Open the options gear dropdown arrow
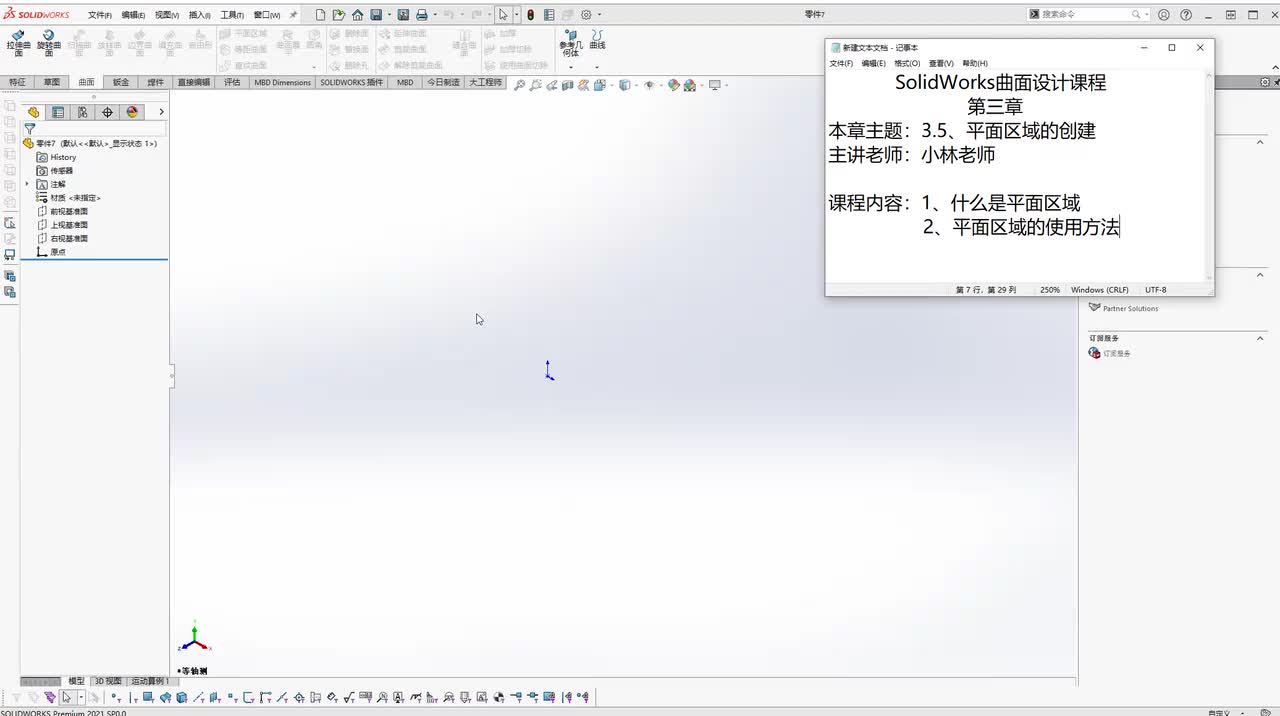 pyautogui.click(x=599, y=15)
